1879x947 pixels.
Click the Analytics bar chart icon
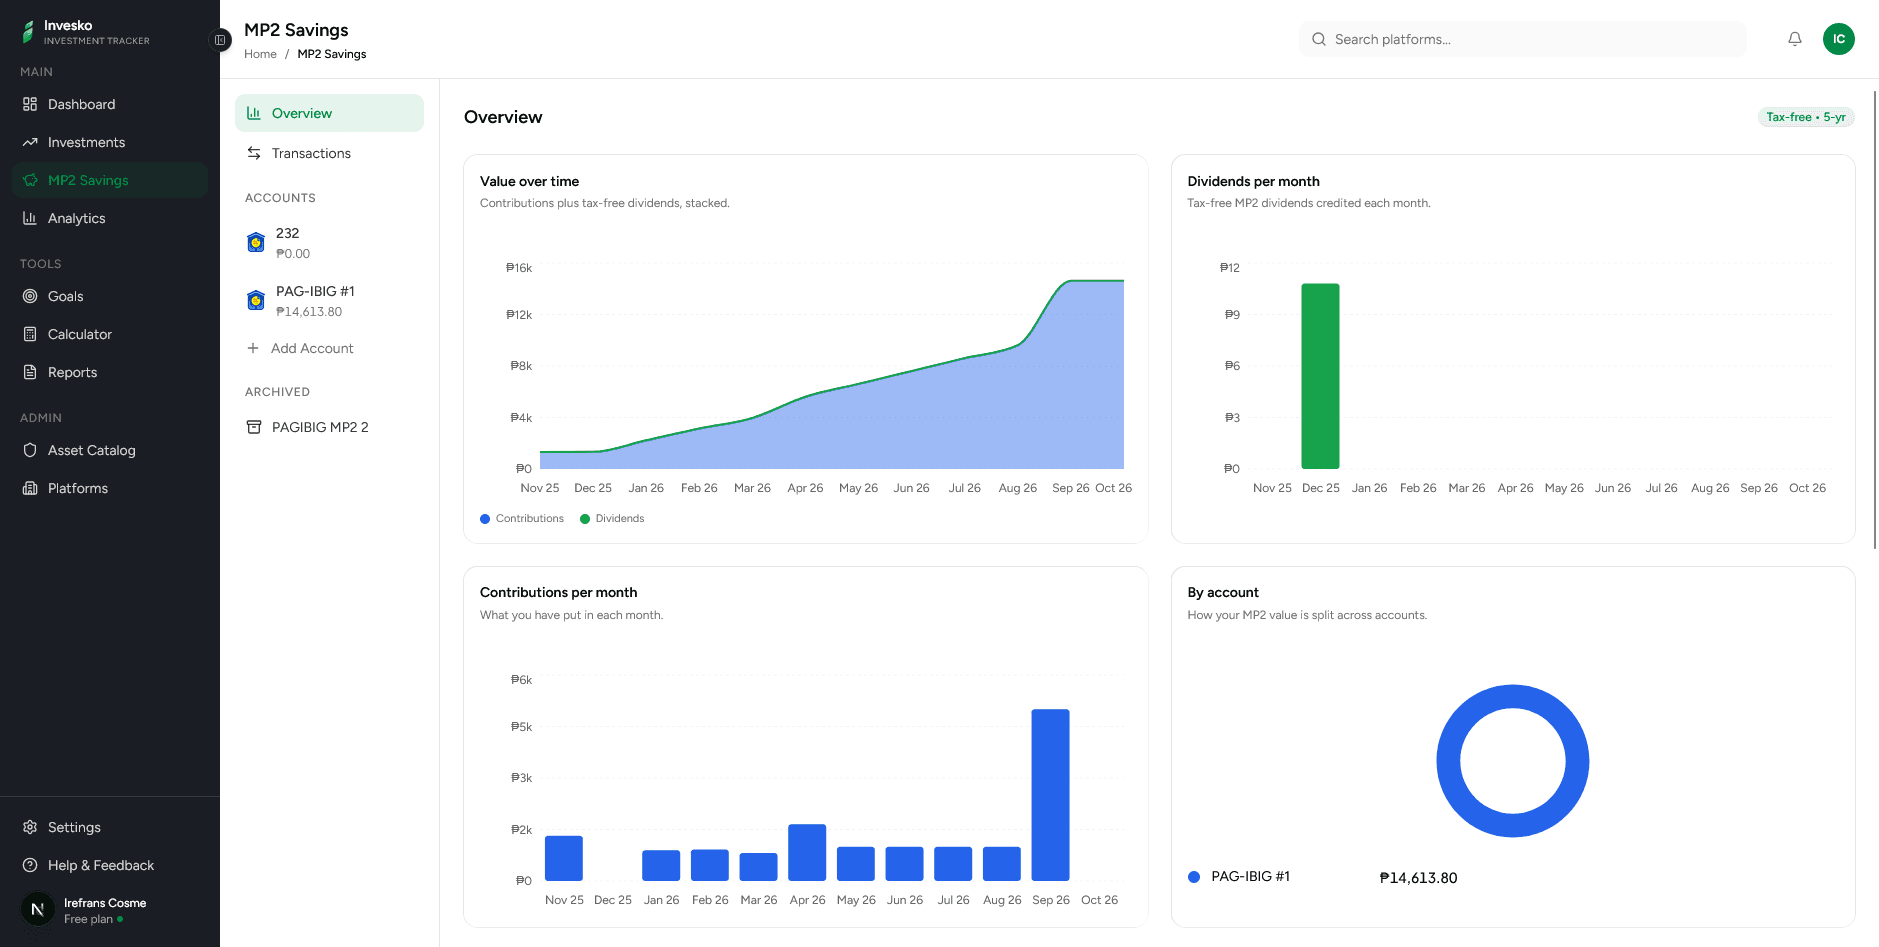click(x=30, y=218)
